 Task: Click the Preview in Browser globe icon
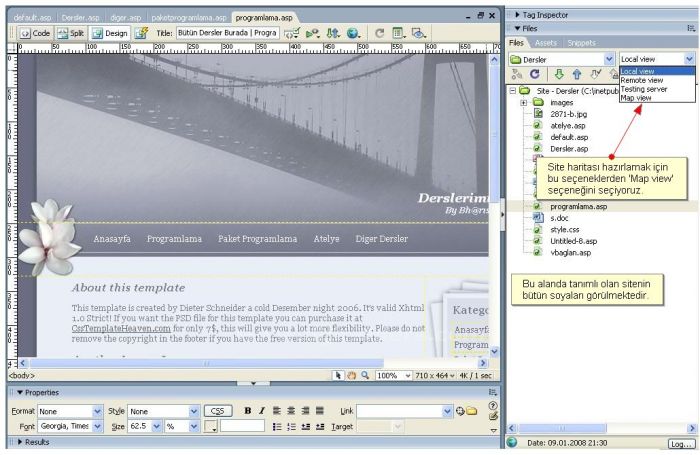click(x=353, y=33)
